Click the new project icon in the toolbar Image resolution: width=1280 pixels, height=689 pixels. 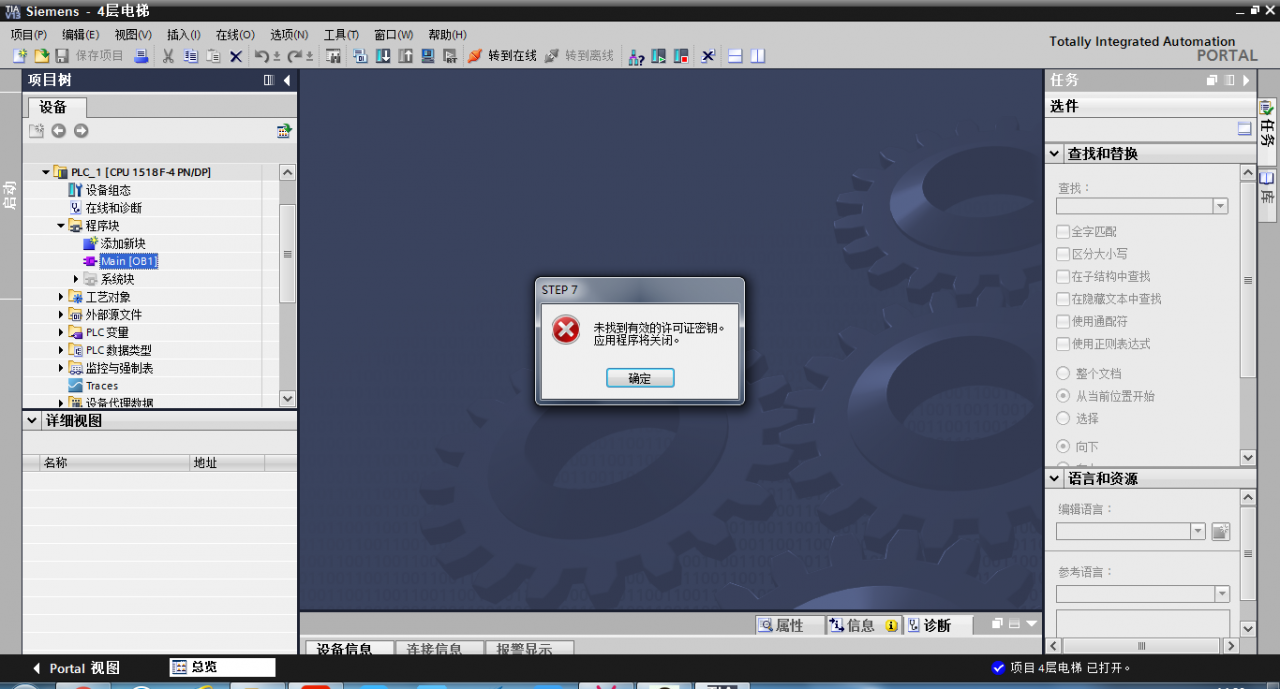point(19,56)
